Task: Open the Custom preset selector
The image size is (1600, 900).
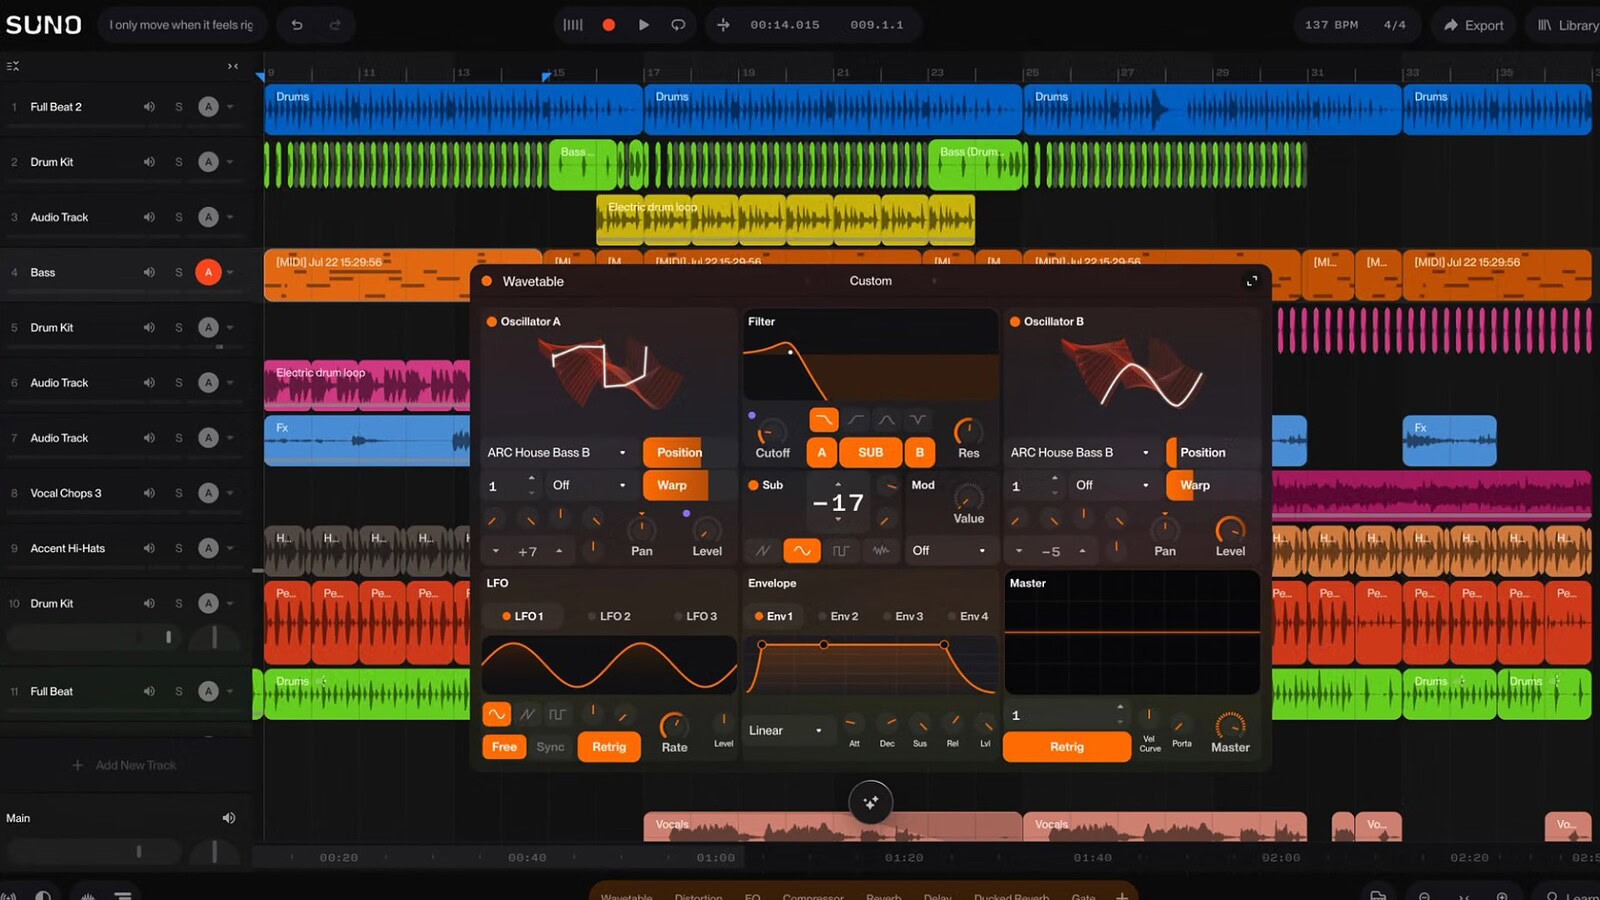Action: [x=871, y=281]
